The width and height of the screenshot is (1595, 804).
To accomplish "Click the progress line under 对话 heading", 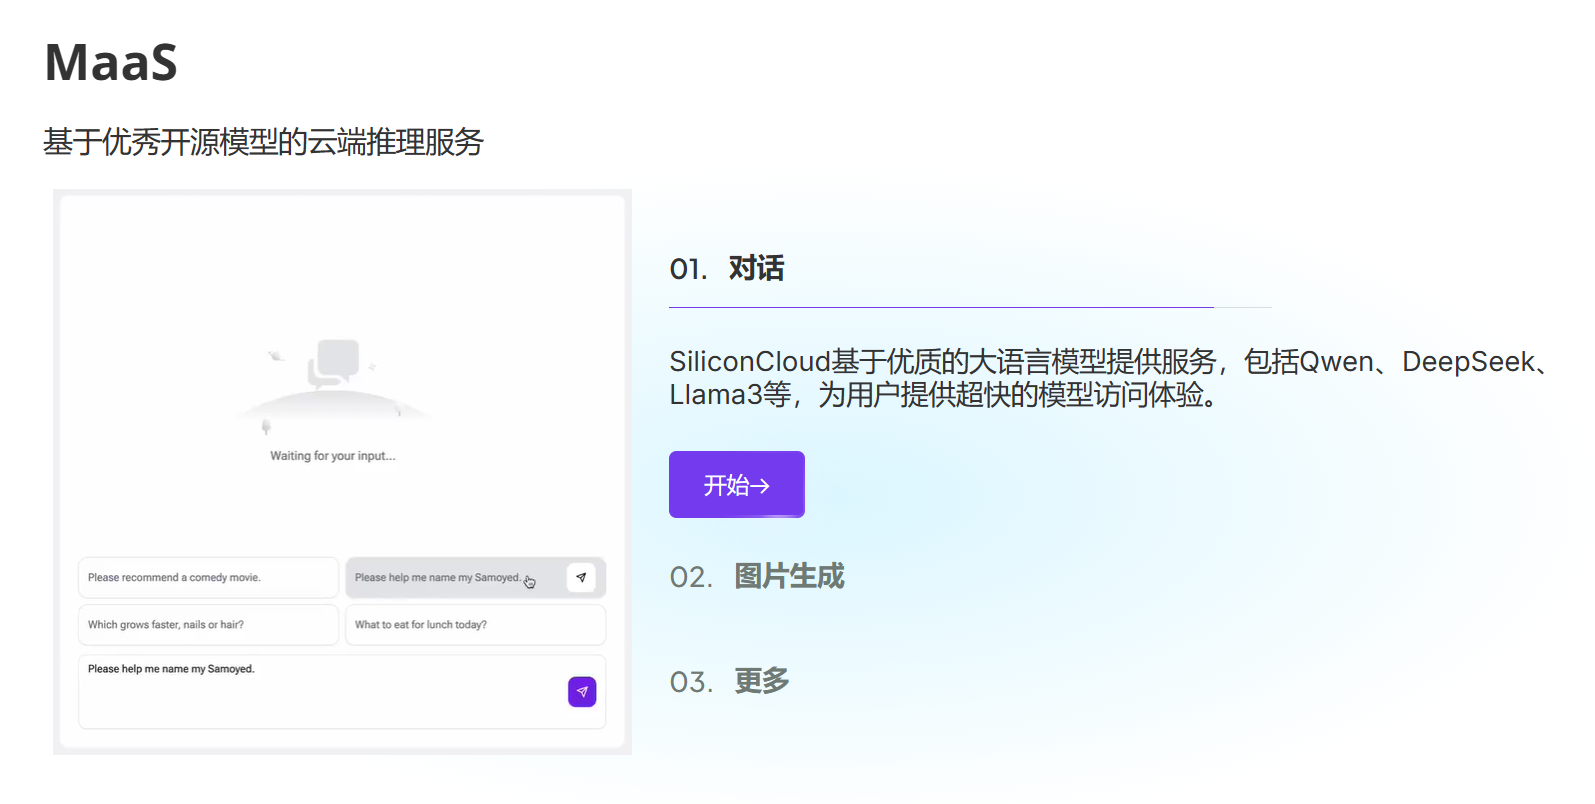I will tap(940, 307).
